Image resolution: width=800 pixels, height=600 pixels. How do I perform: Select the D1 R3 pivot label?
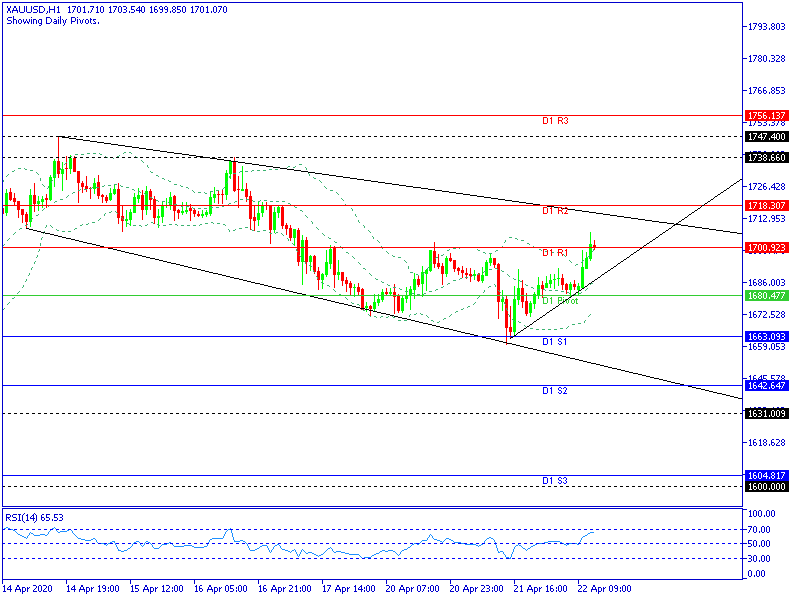pyautogui.click(x=555, y=121)
